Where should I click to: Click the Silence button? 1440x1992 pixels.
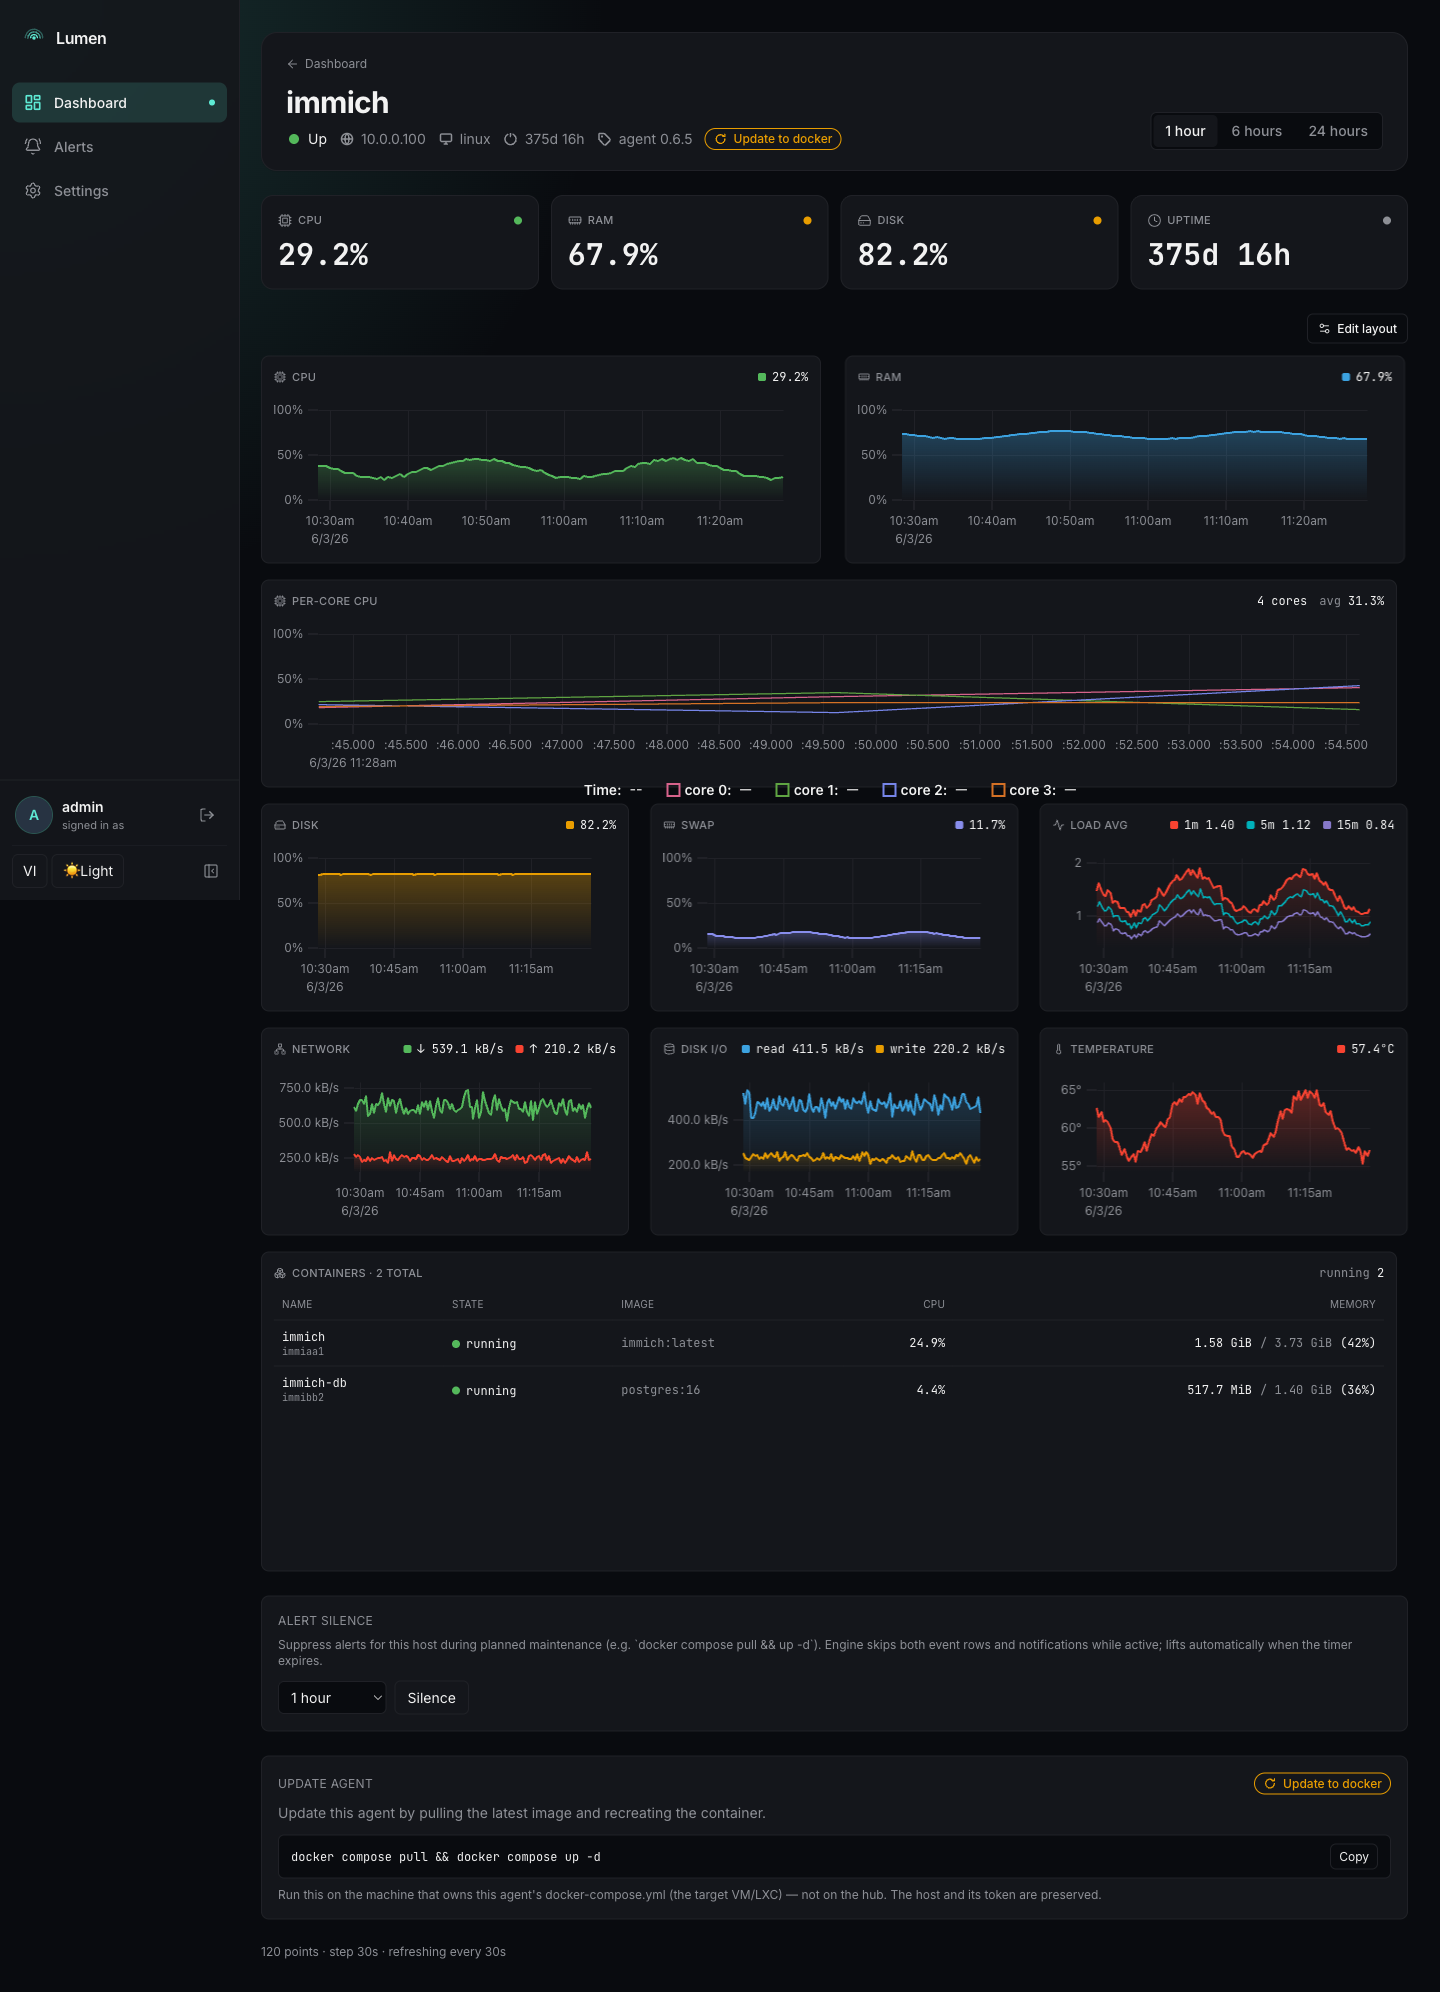431,1698
